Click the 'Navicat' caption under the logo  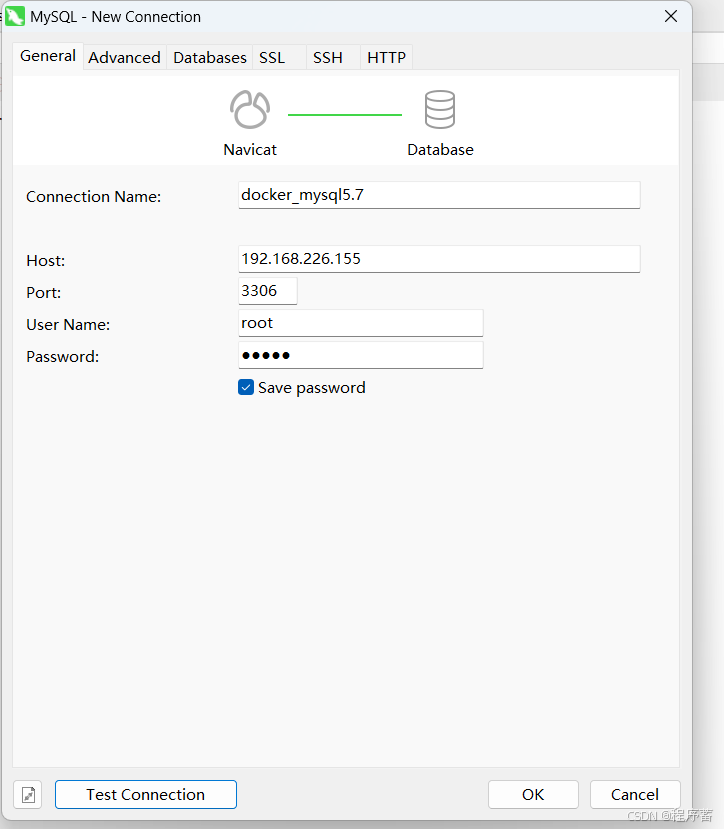point(250,150)
